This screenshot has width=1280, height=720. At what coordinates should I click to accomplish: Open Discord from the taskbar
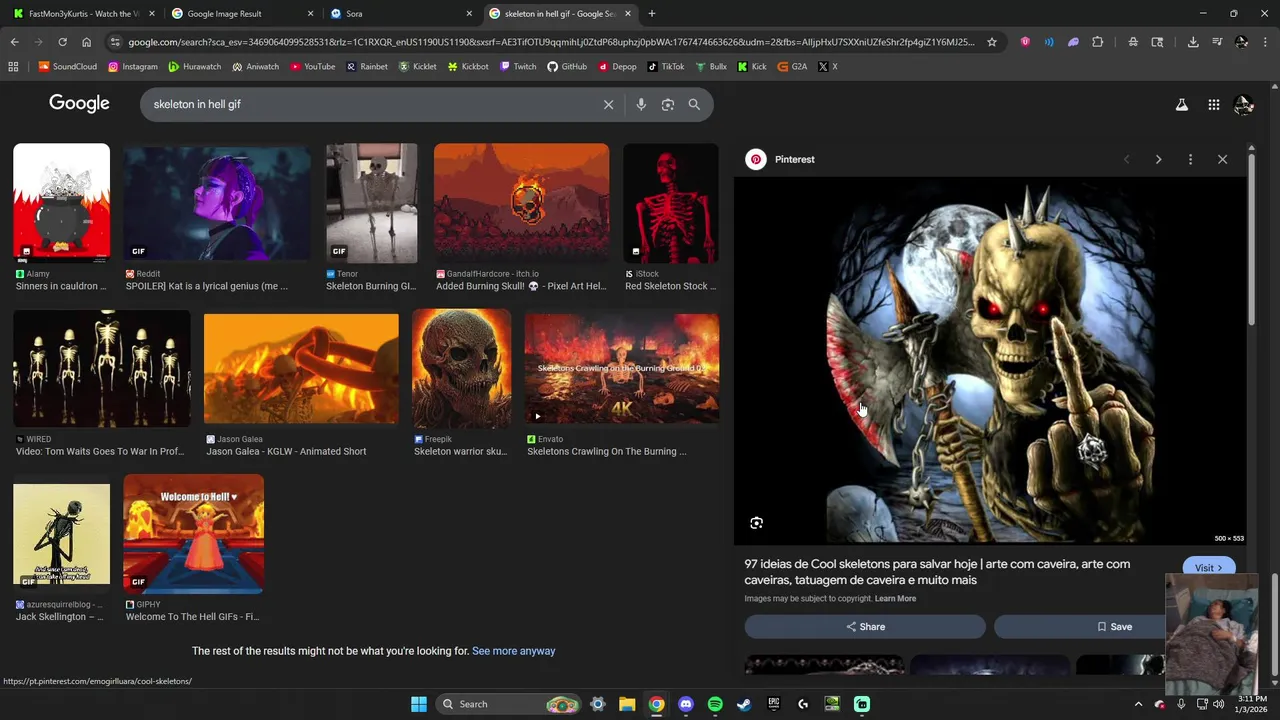coord(685,704)
